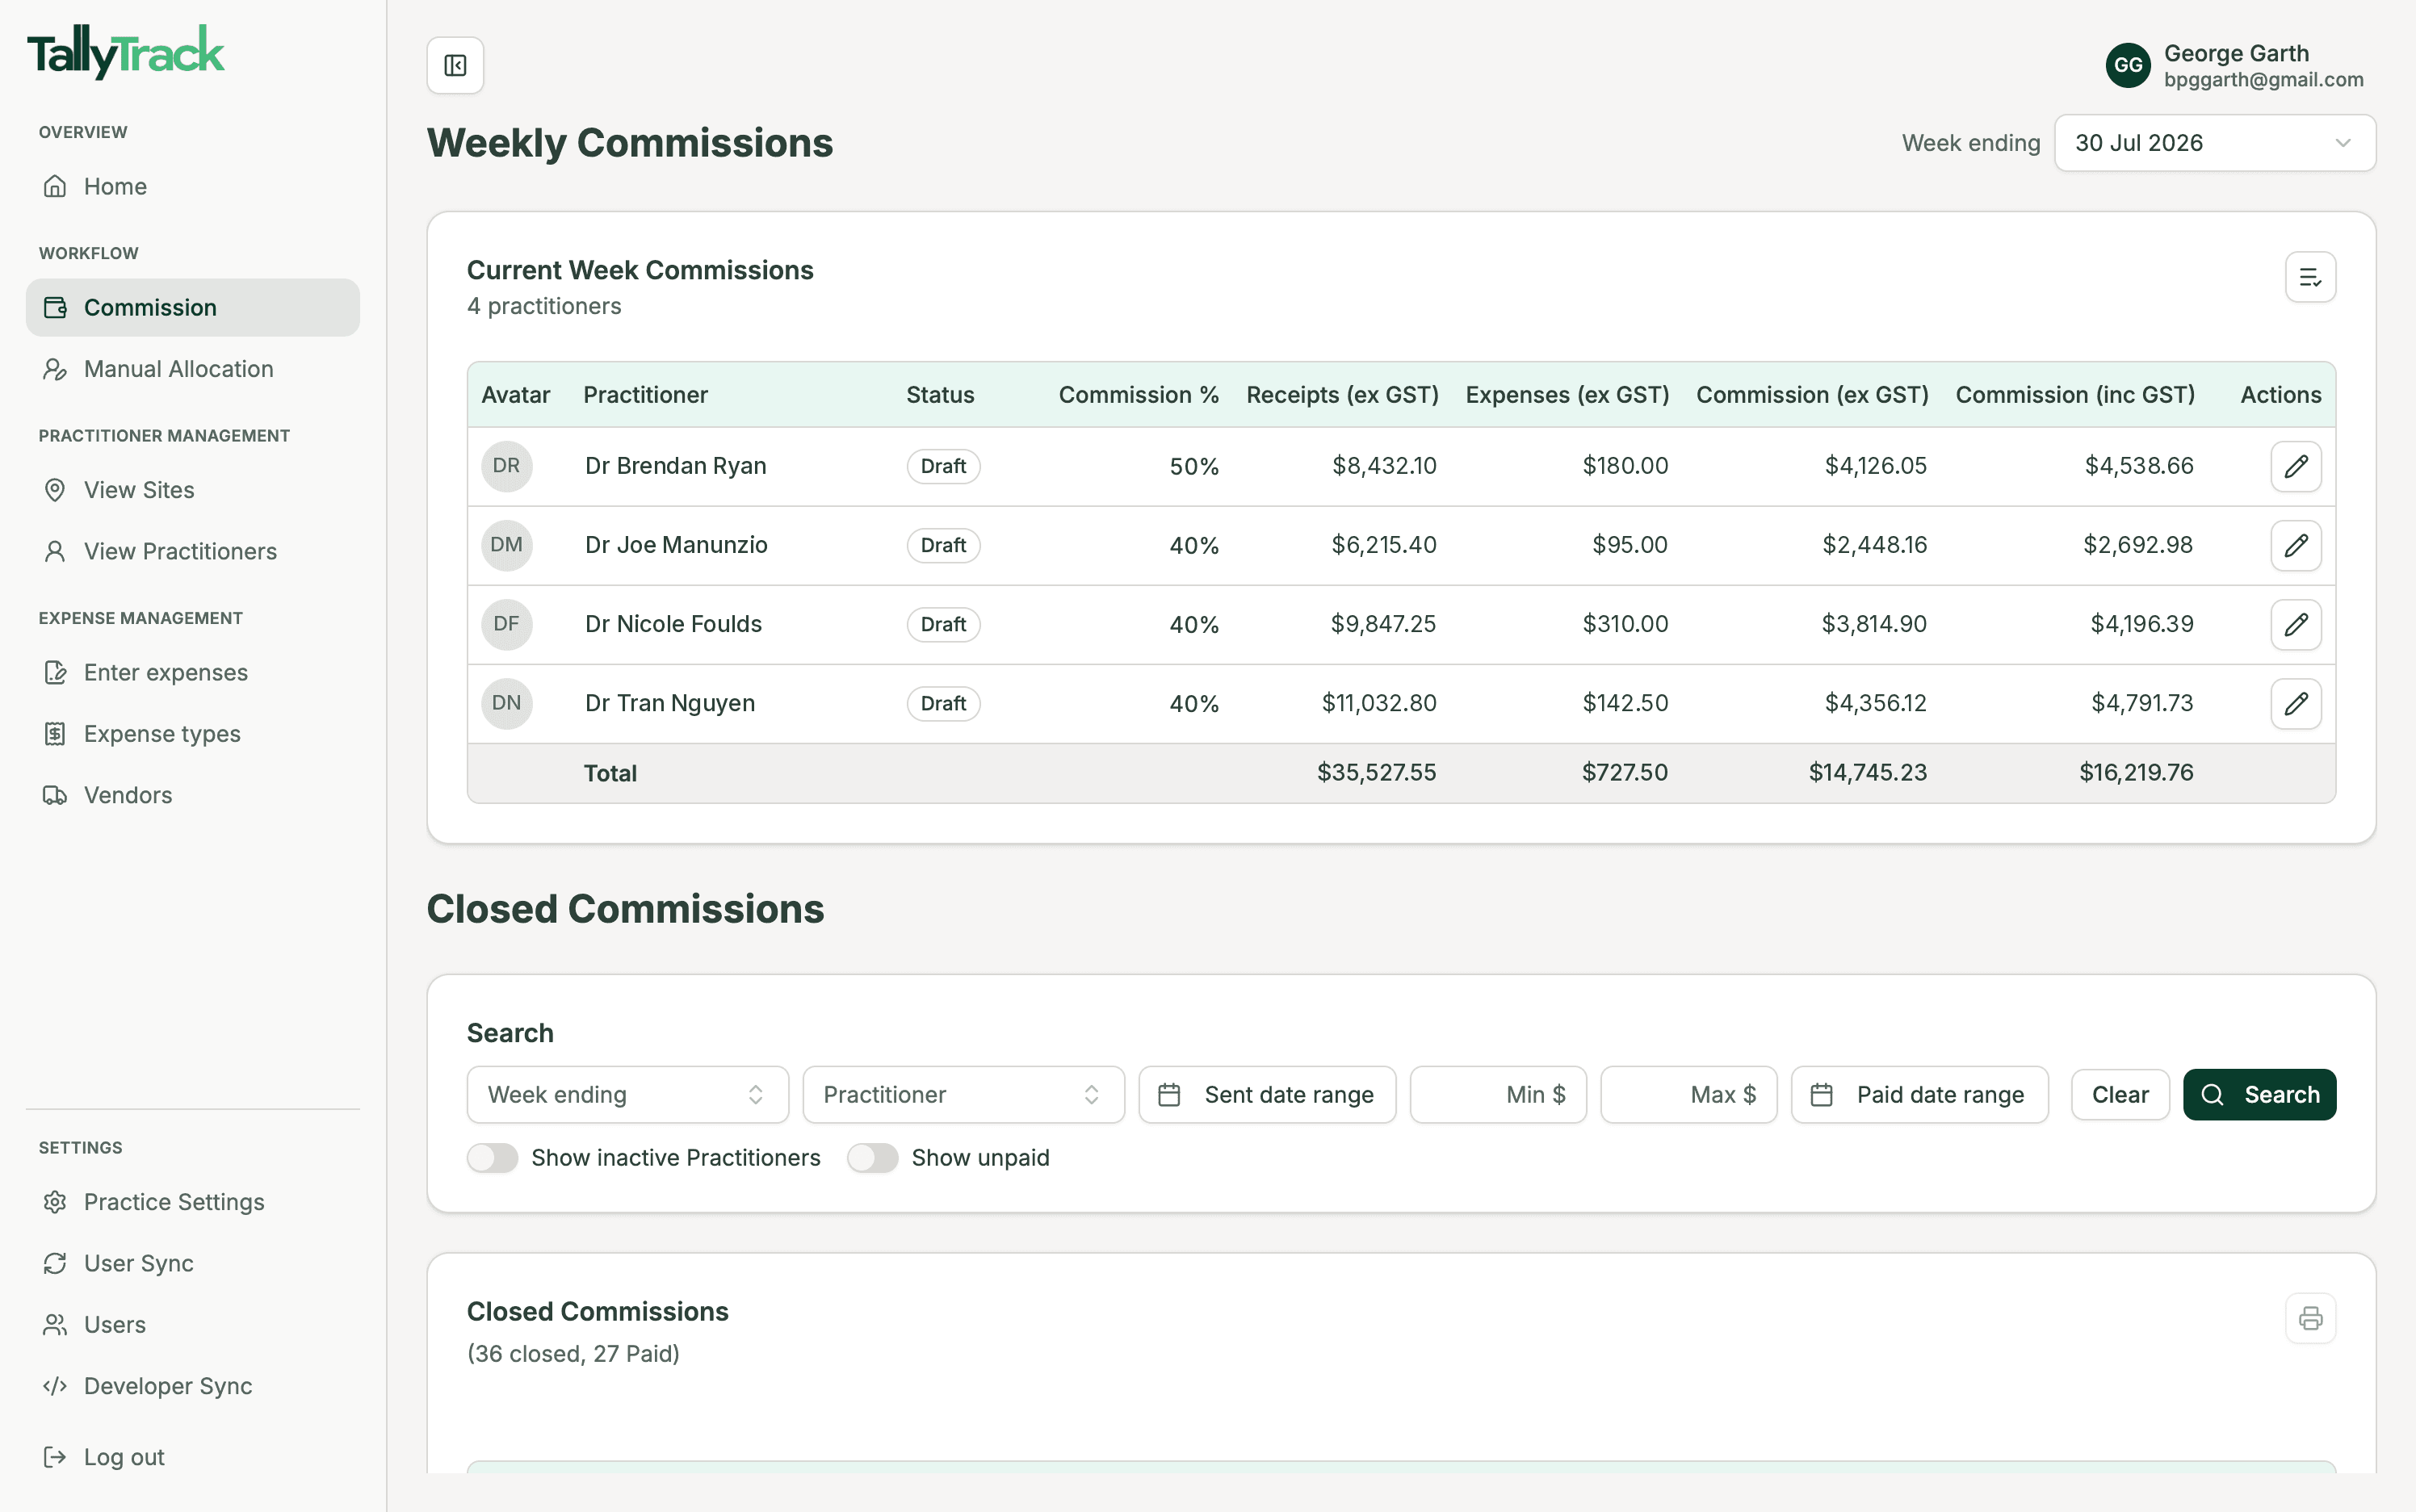
Task: Open Developer Sync
Action: point(192,1386)
